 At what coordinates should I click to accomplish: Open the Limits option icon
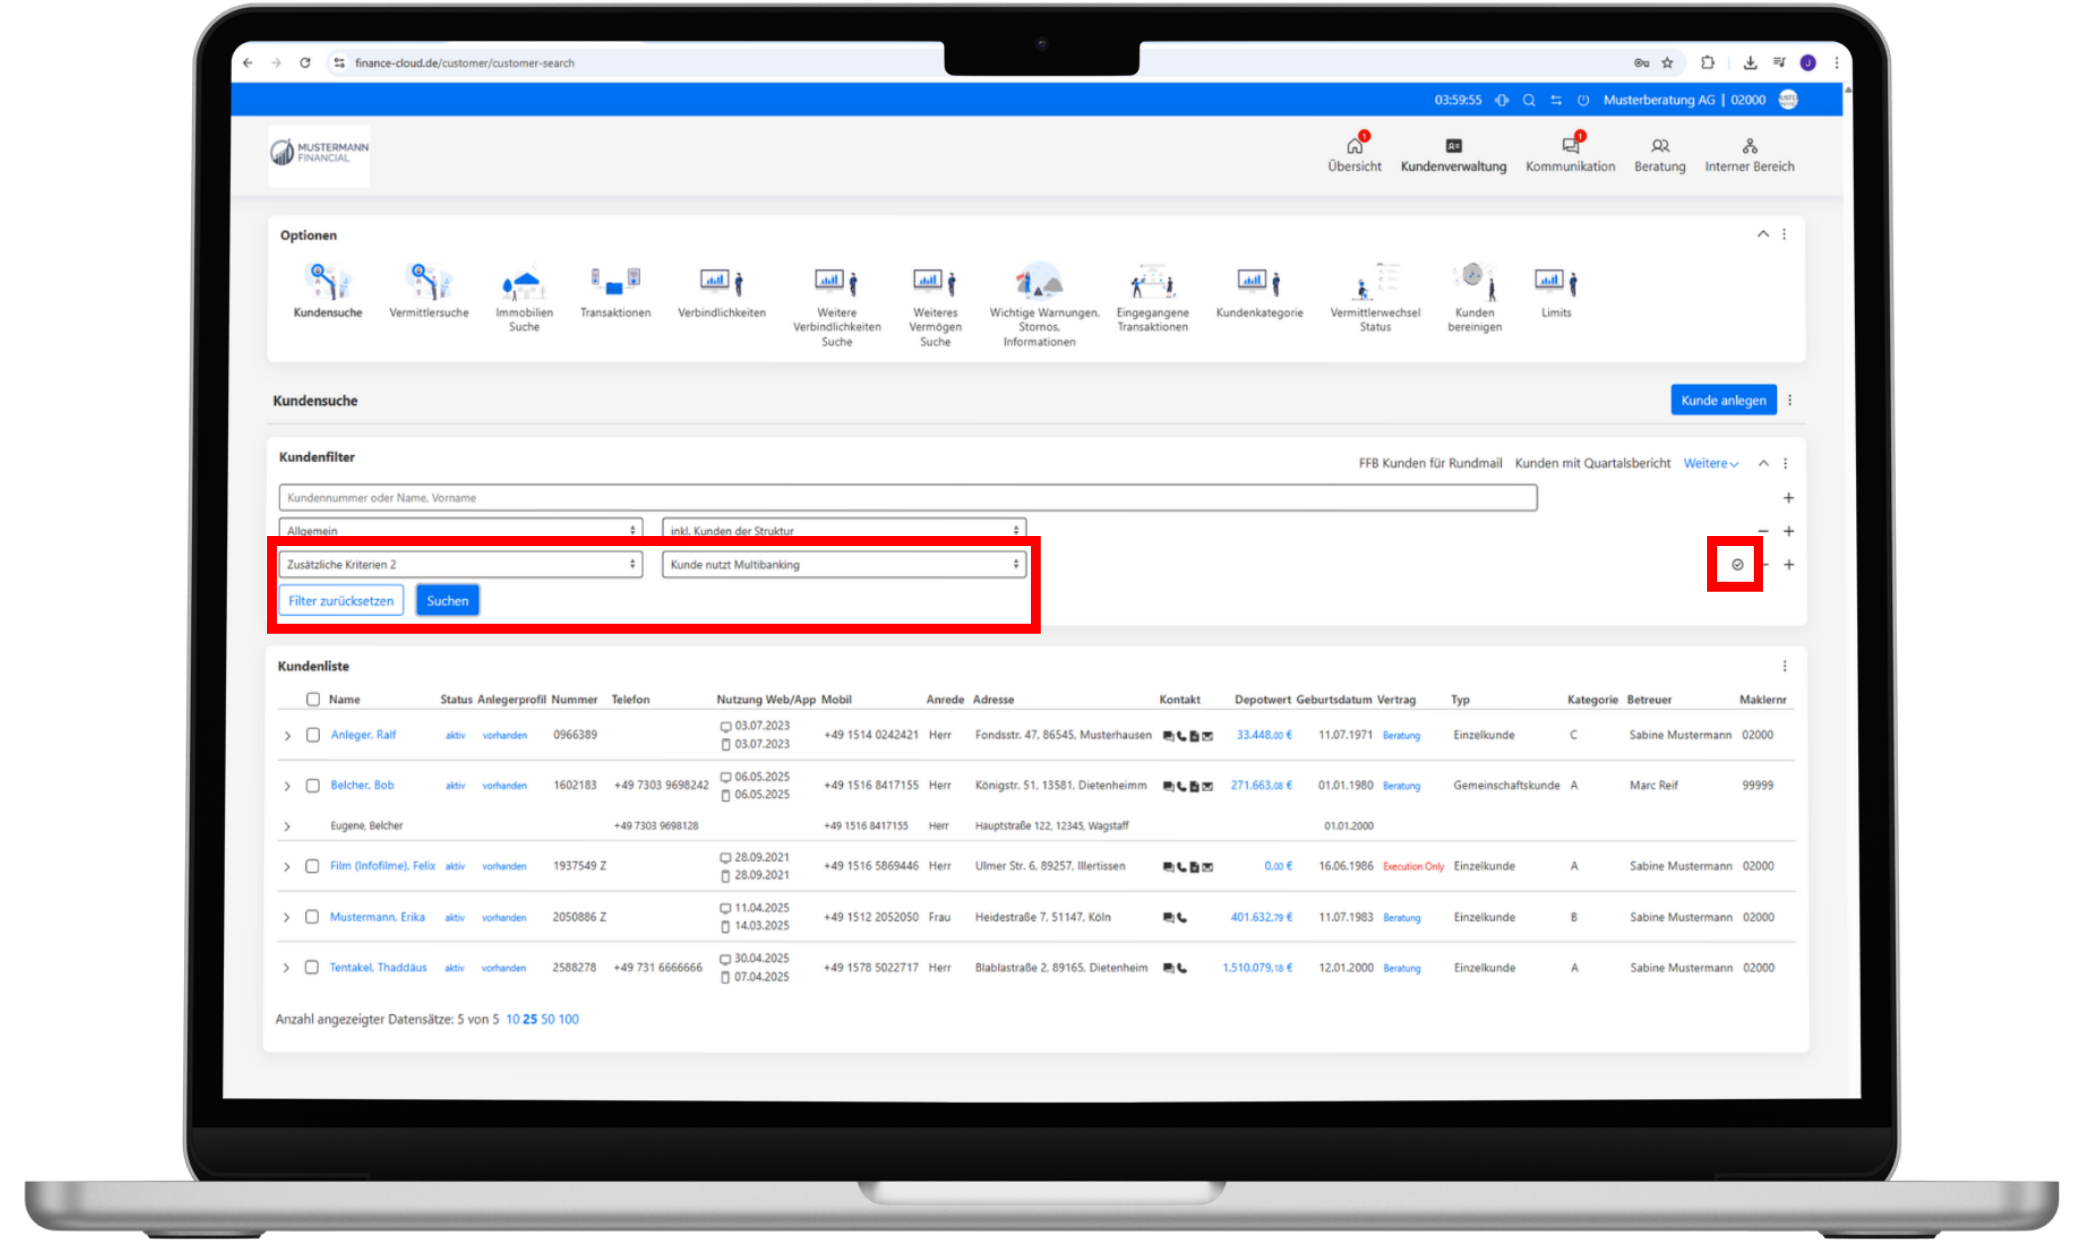tap(1555, 283)
